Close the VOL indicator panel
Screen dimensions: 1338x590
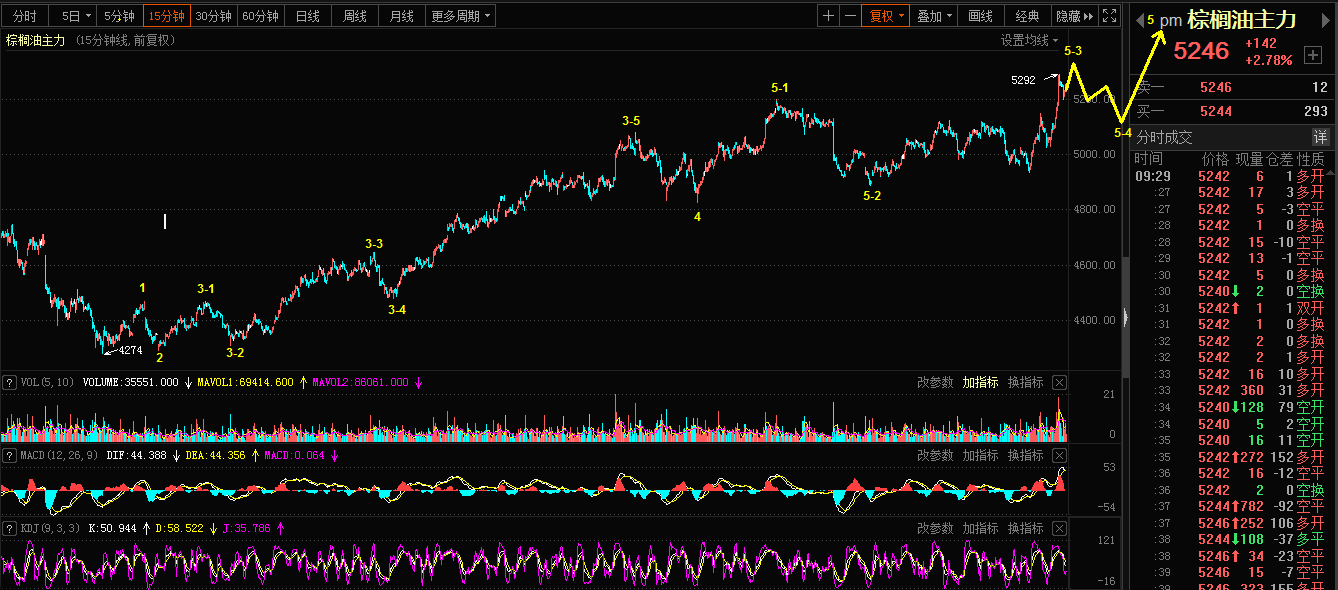(1059, 382)
